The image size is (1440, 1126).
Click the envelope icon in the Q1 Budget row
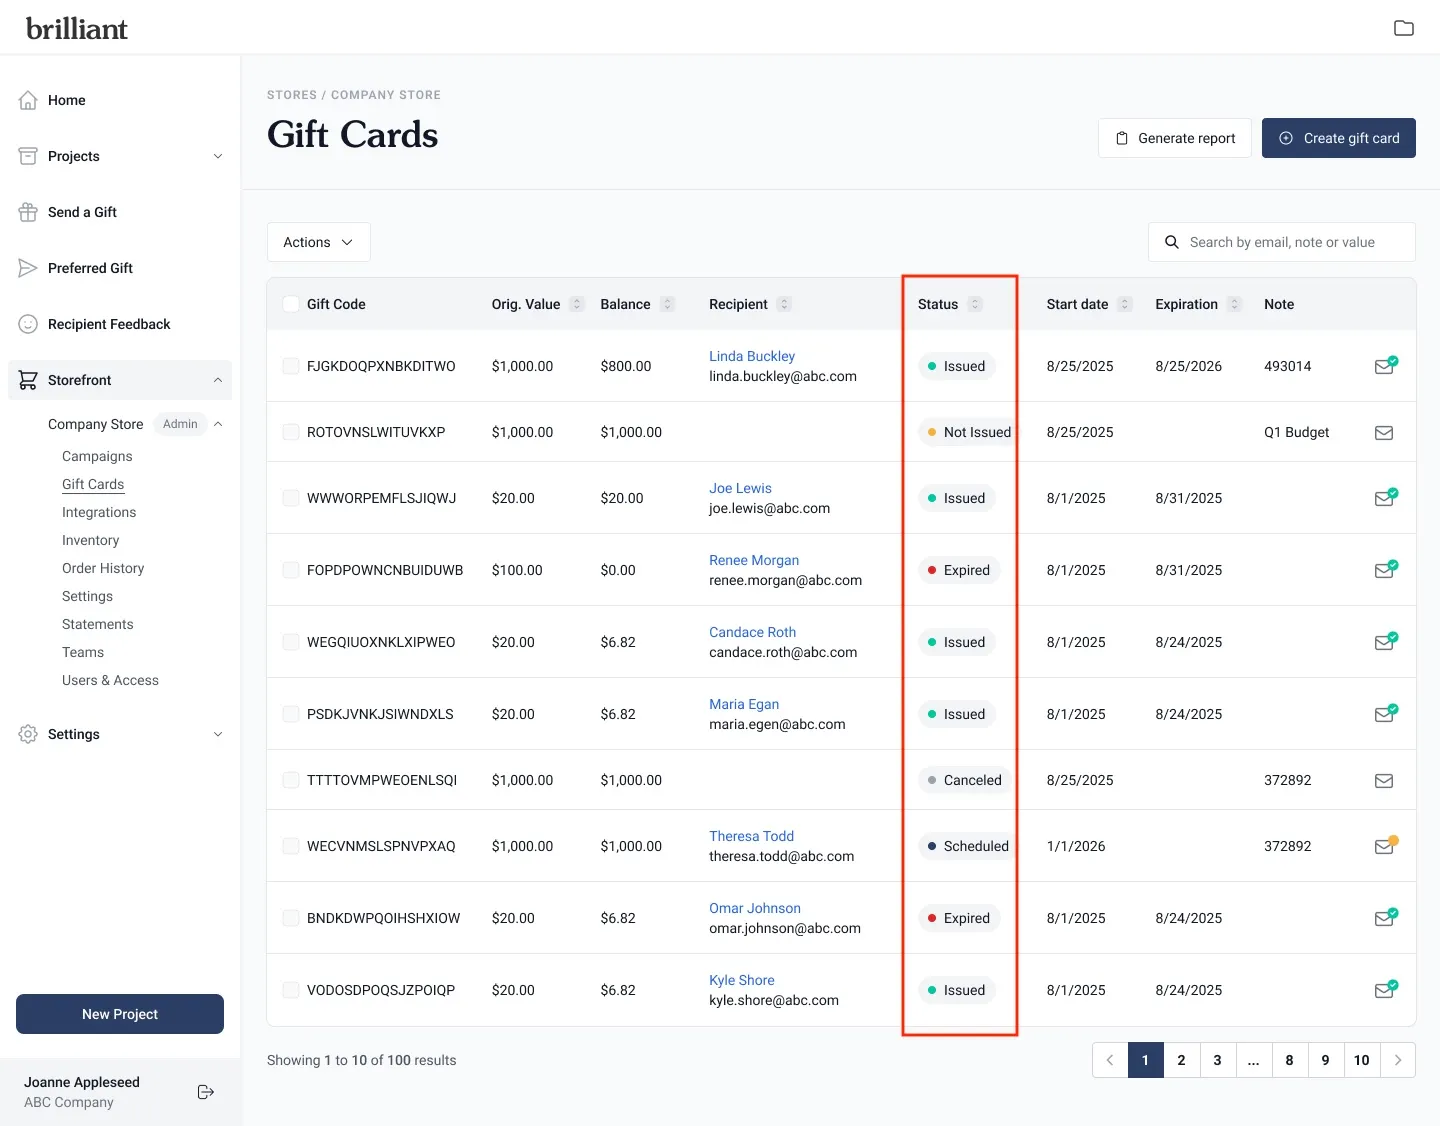click(x=1384, y=433)
